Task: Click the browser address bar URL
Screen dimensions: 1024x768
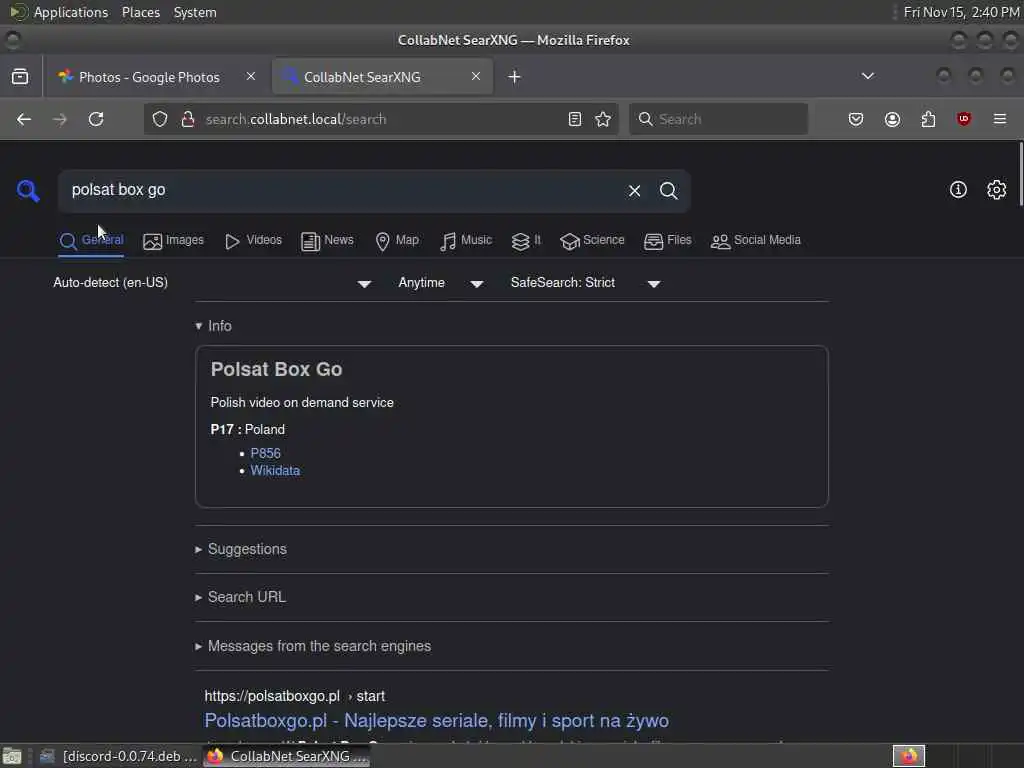Action: click(382, 119)
